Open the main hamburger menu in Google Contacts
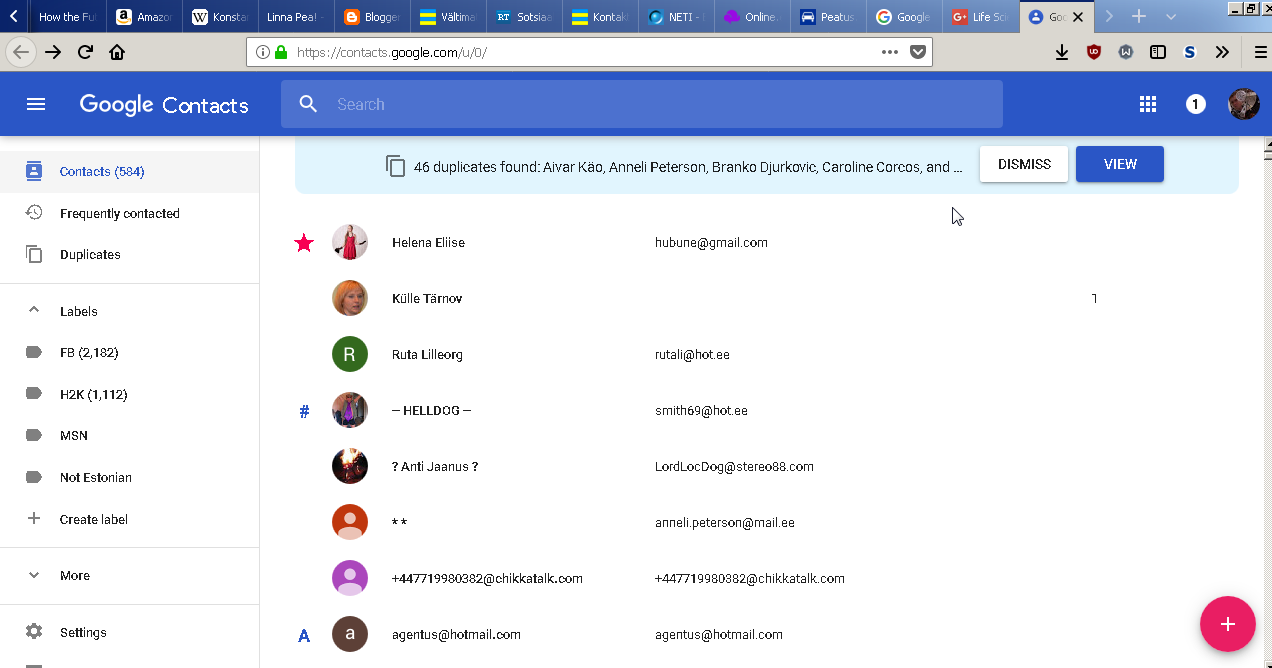Image resolution: width=1272 pixels, height=668 pixels. [x=36, y=104]
